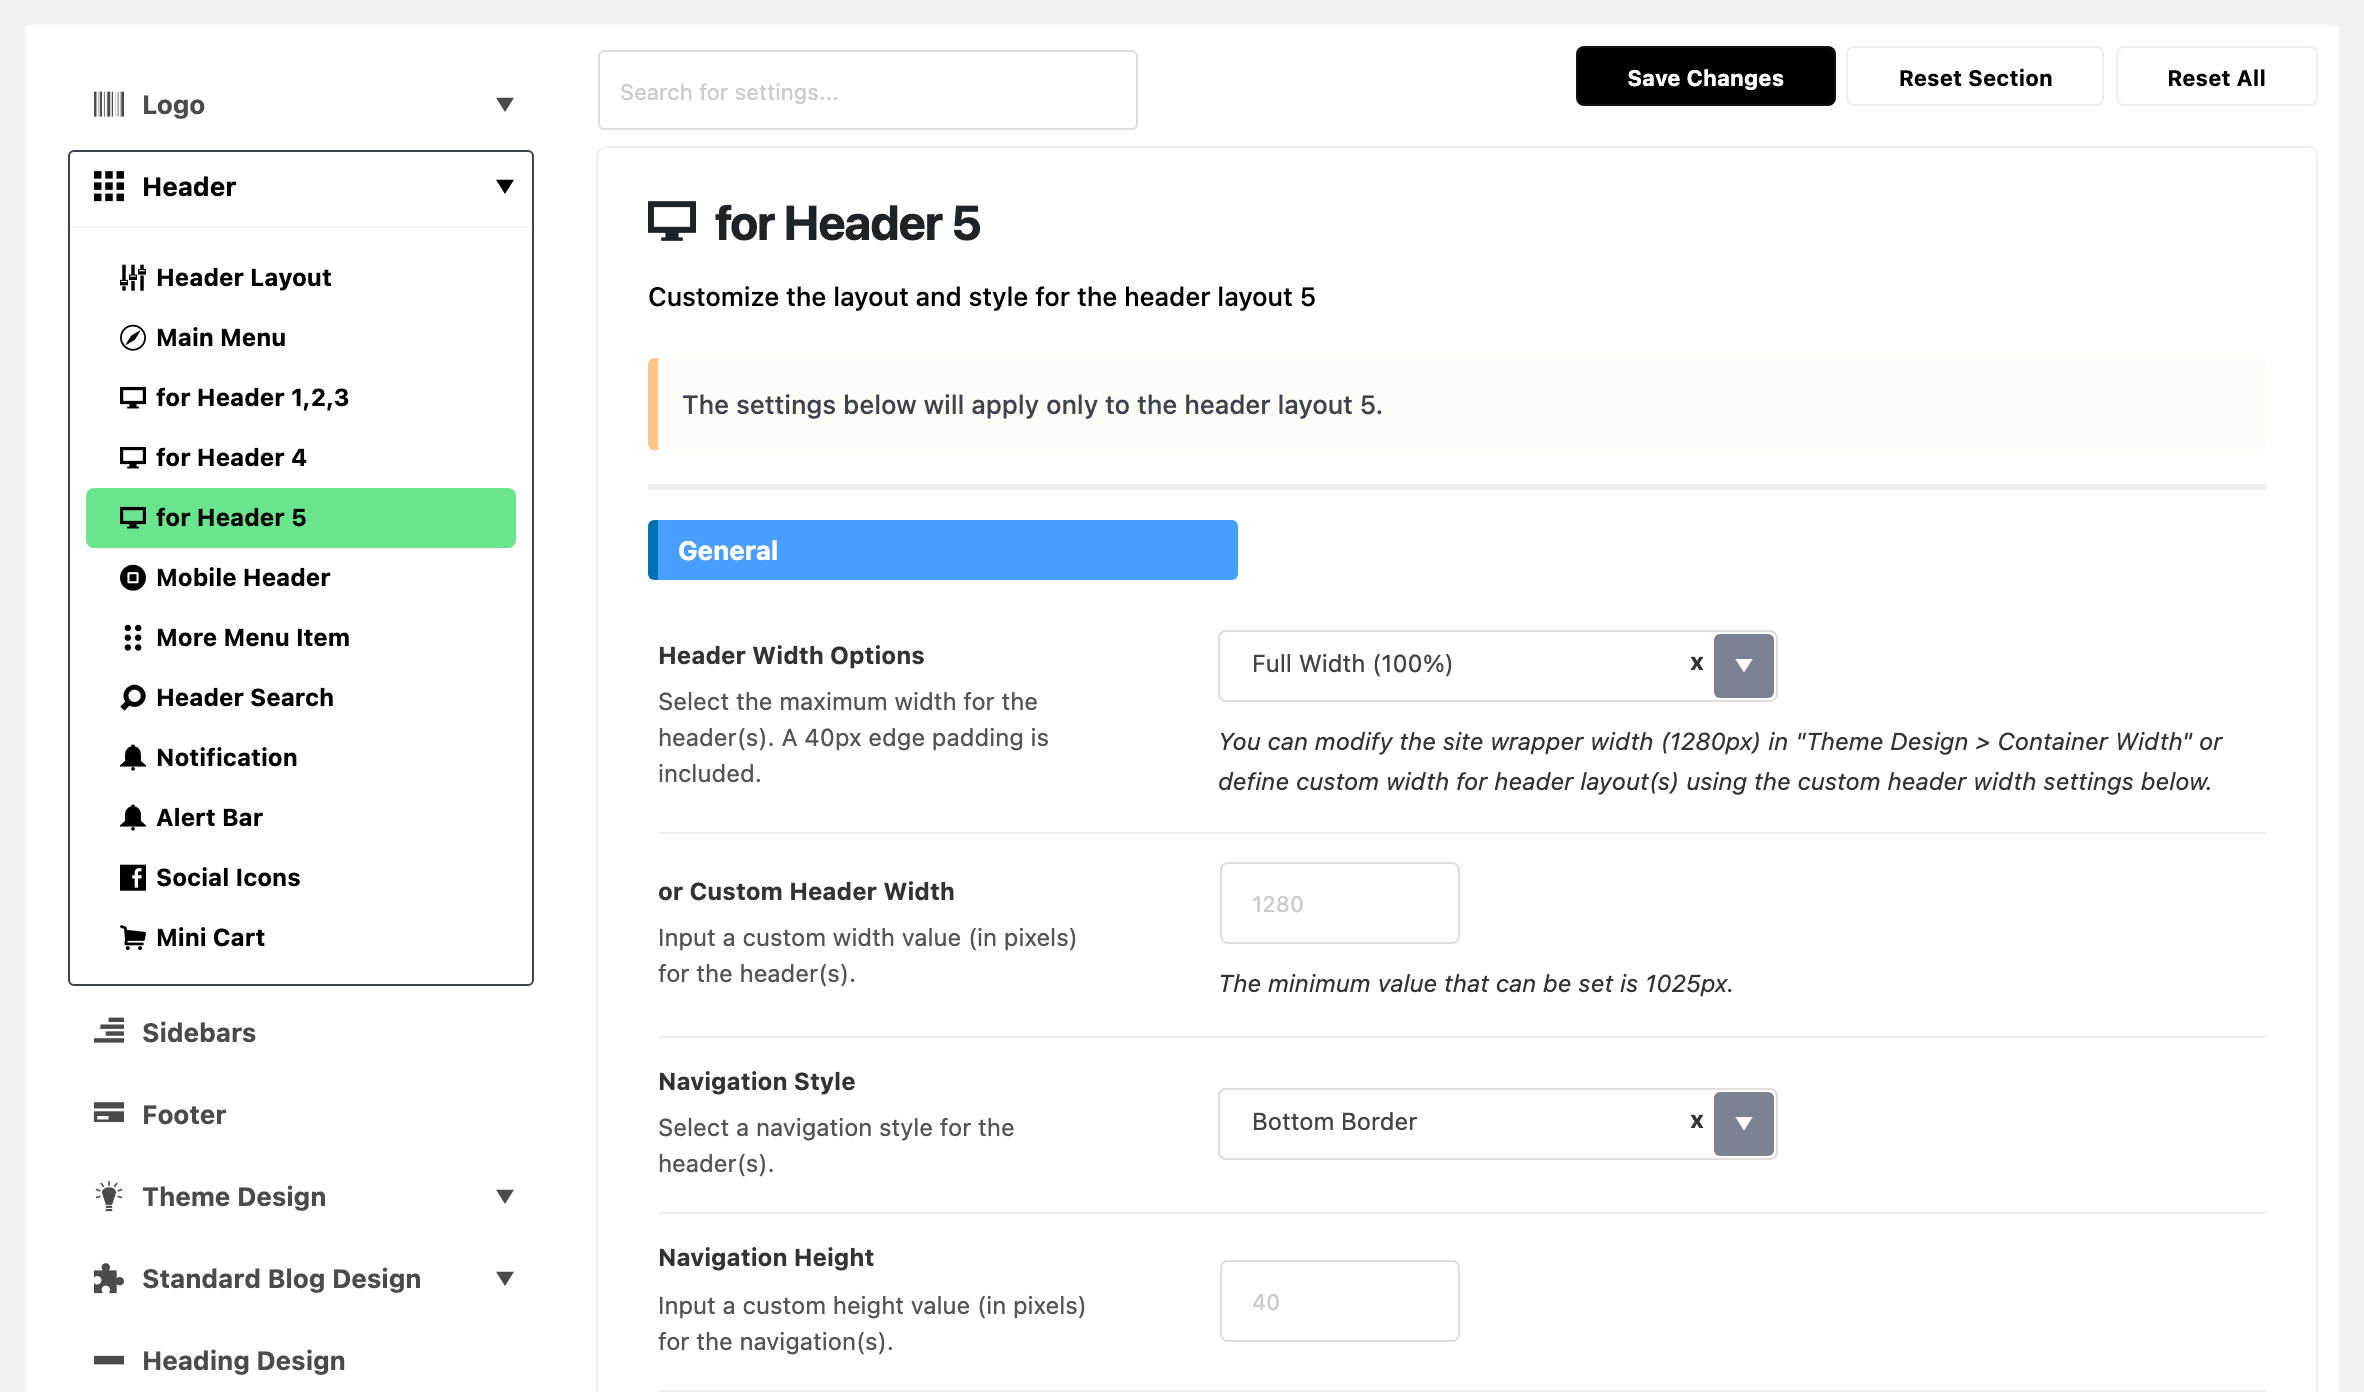The height and width of the screenshot is (1392, 2364).
Task: Click the Reset All button
Action: click(2216, 77)
